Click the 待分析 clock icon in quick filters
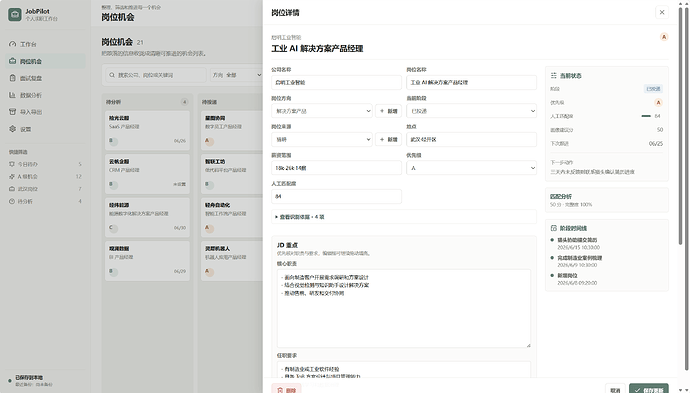The width and height of the screenshot is (690, 393). click(12, 201)
